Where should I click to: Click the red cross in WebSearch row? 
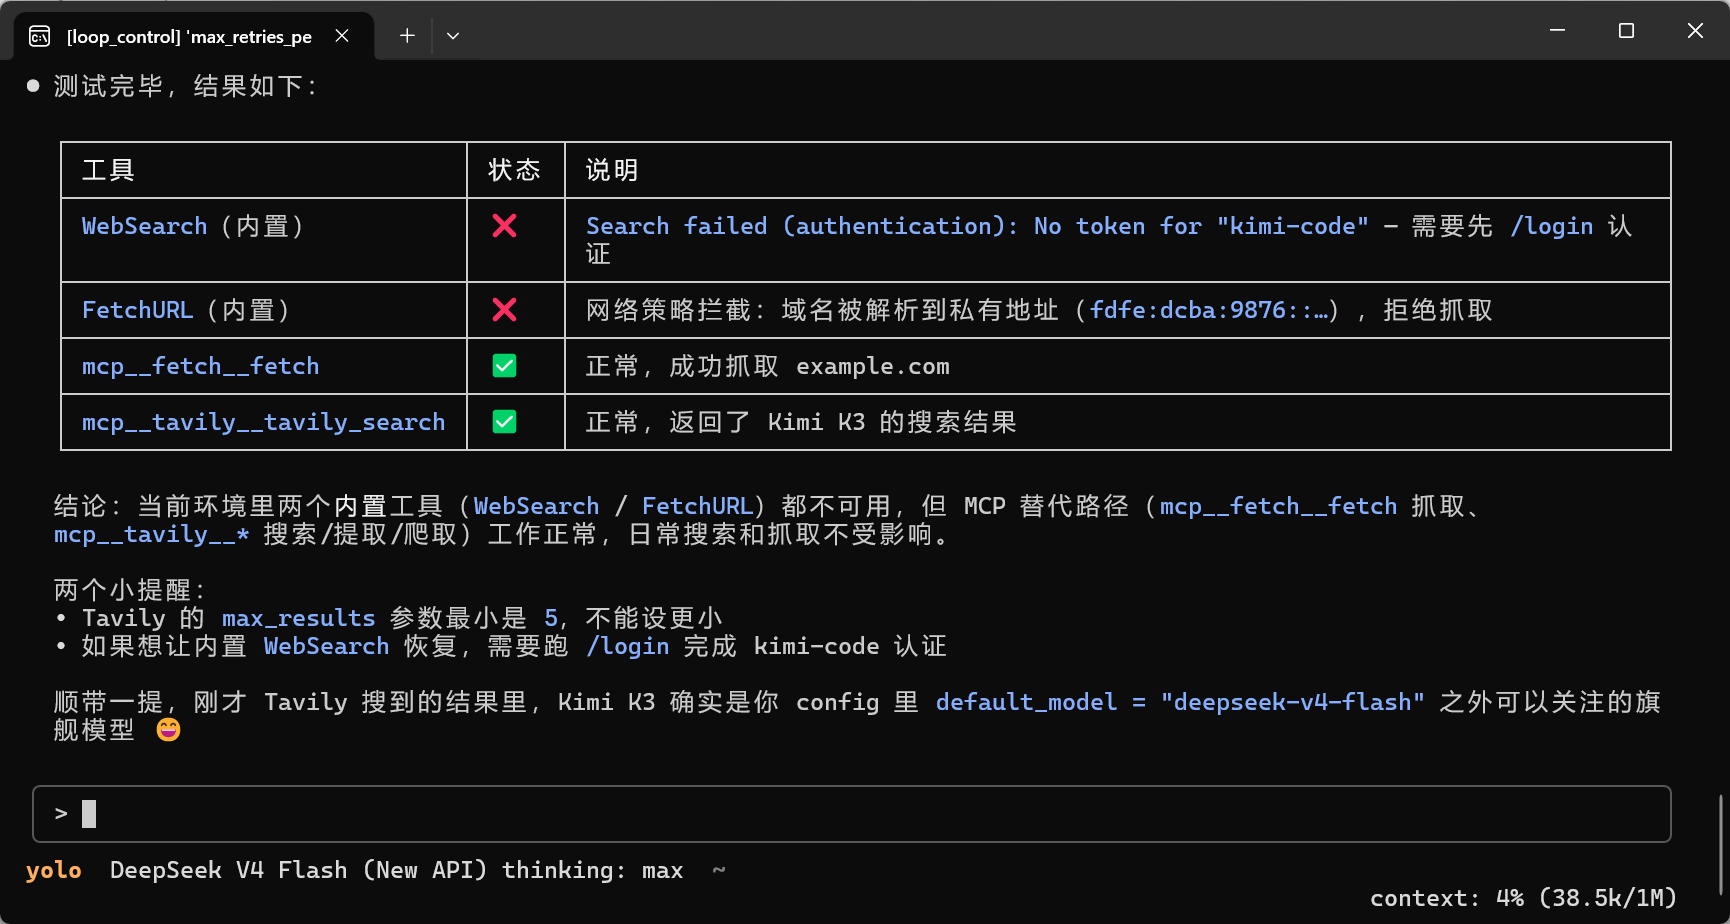pyautogui.click(x=505, y=226)
